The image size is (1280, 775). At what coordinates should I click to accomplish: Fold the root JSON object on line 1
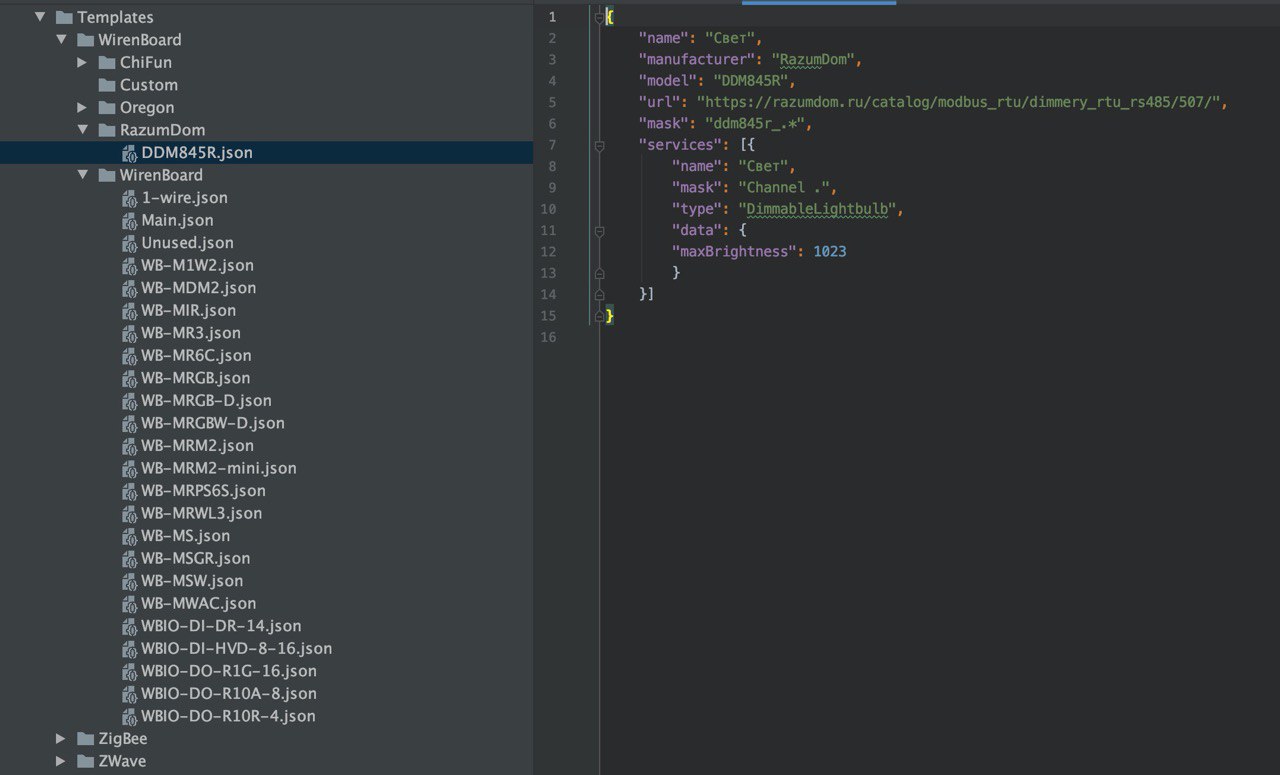point(599,17)
